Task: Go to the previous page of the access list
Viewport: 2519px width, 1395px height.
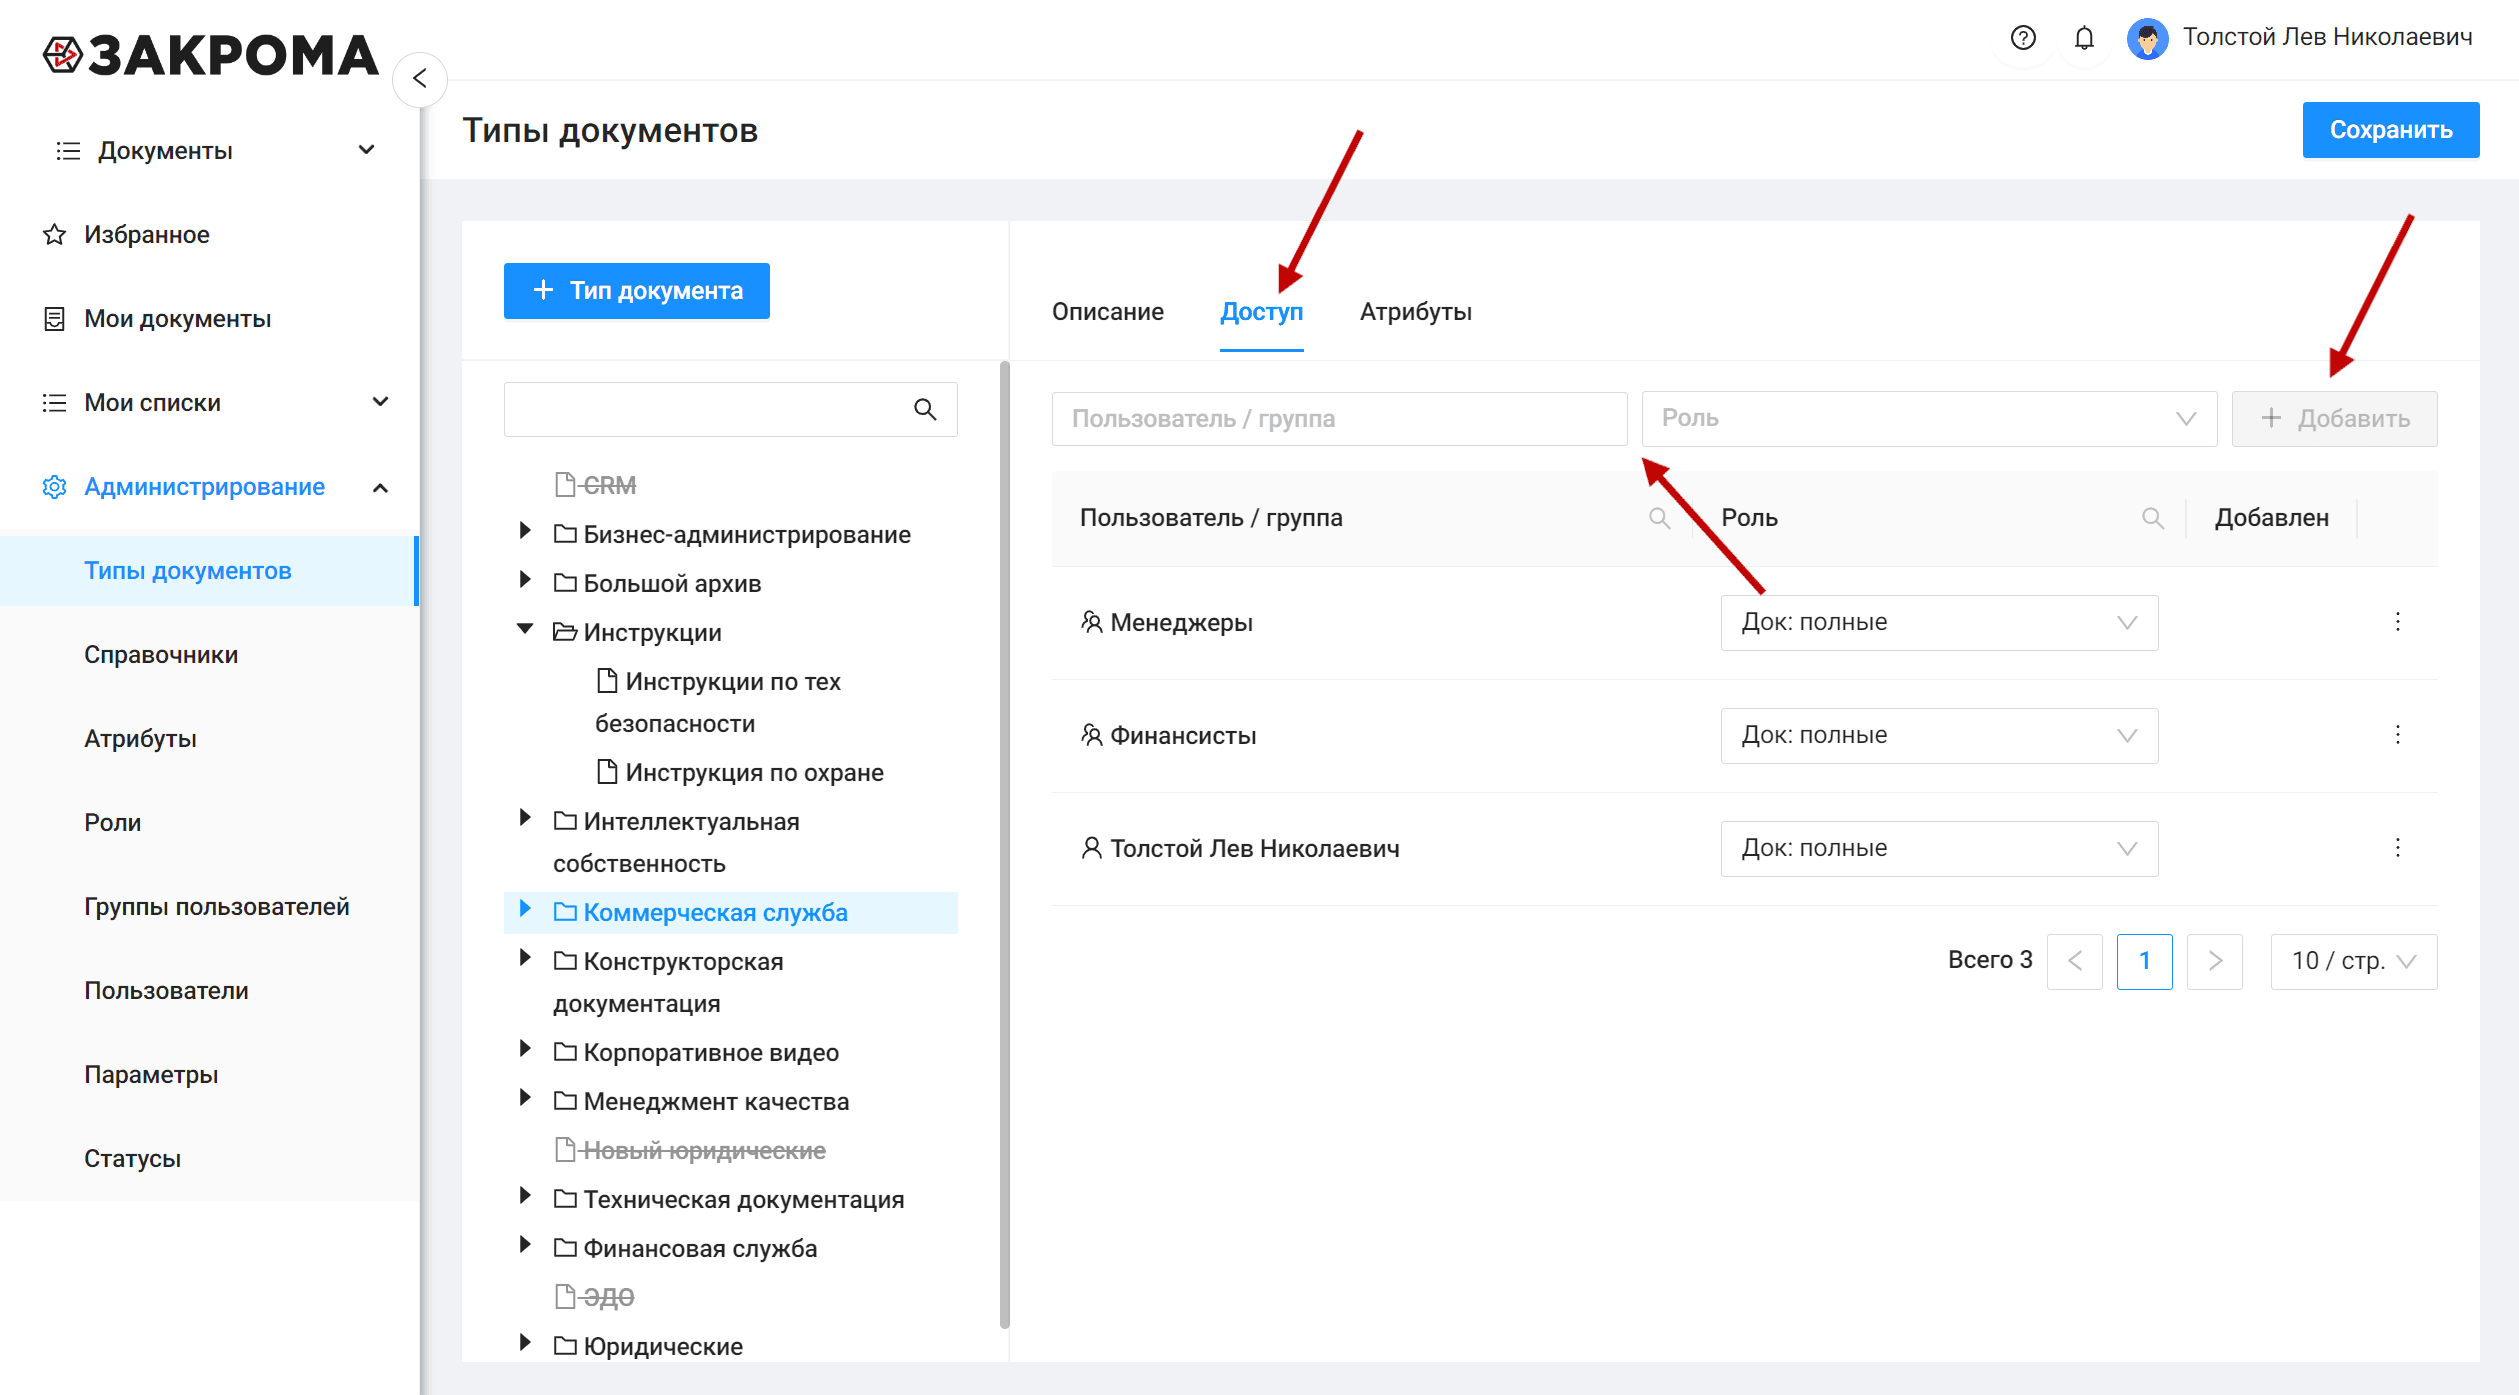Action: pos(2074,961)
